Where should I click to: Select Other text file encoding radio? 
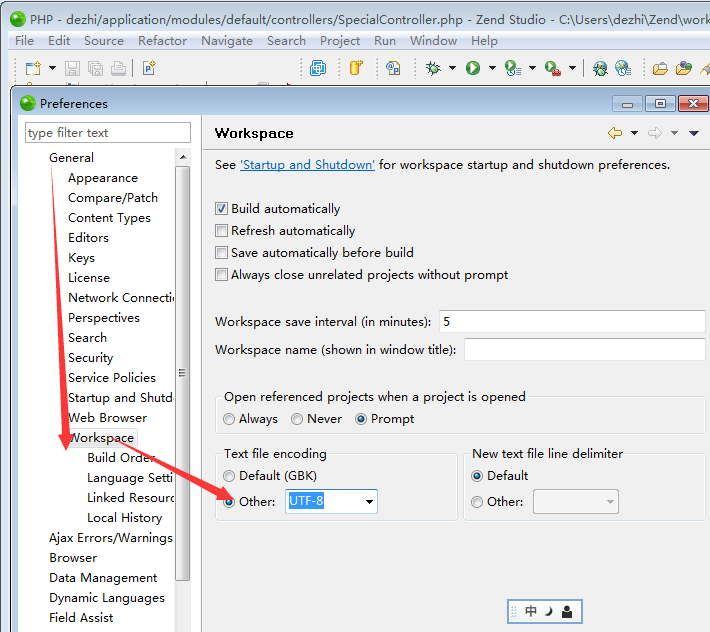point(229,502)
